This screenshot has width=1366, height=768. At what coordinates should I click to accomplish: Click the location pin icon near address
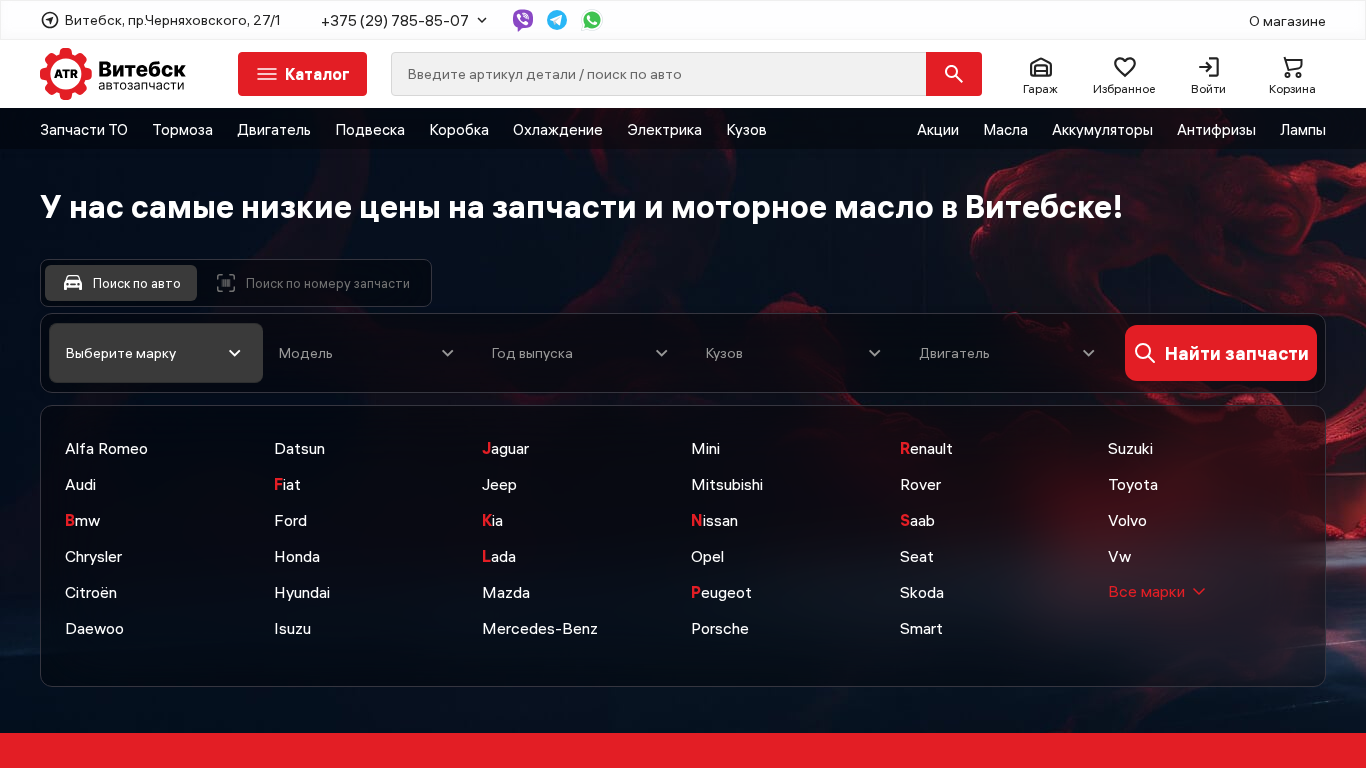click(50, 20)
